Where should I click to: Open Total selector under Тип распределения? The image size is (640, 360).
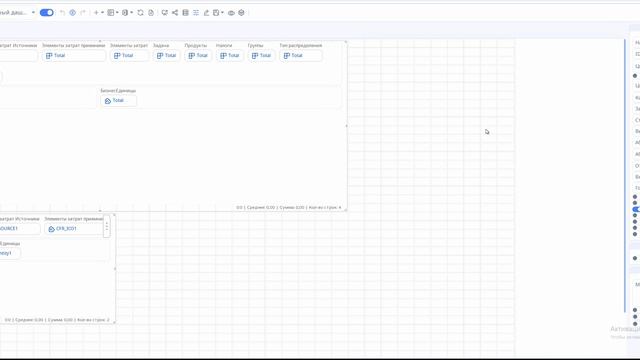301,56
